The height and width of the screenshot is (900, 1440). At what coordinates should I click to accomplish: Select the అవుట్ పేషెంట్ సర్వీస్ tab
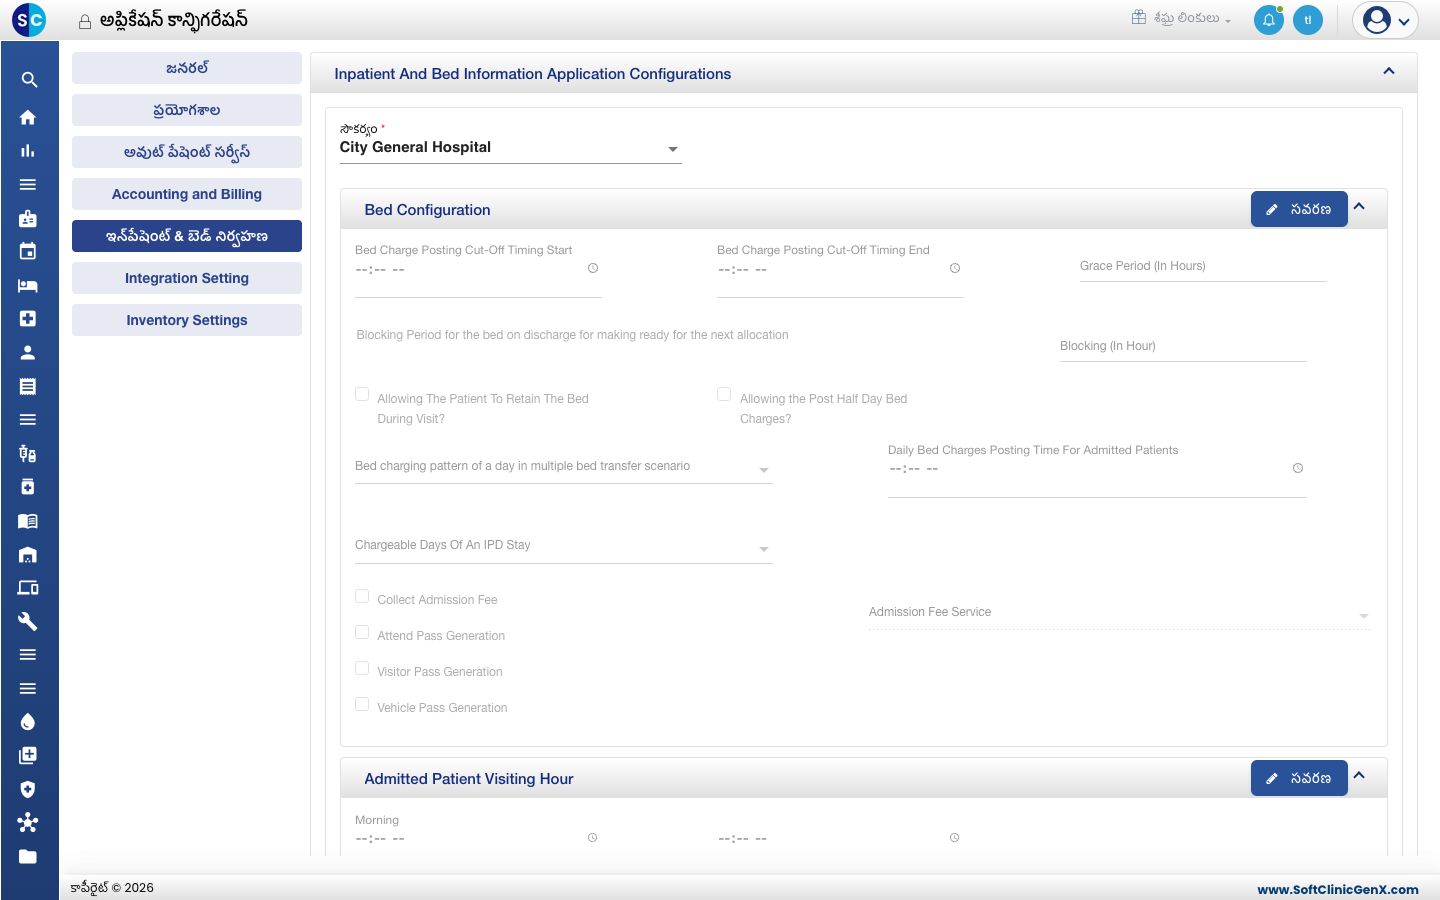point(187,152)
